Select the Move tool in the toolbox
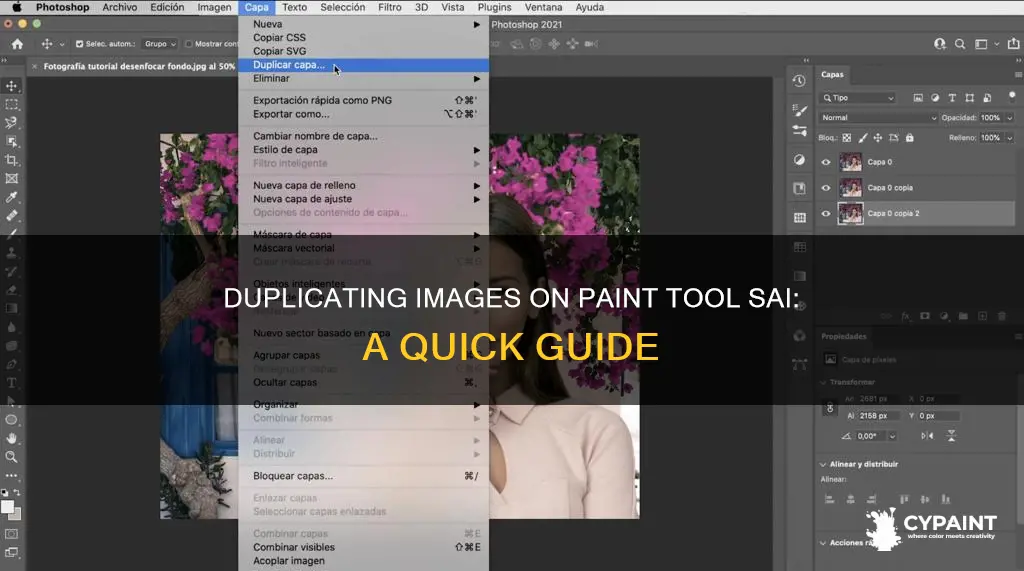Viewport: 1024px width, 571px height. tap(12, 86)
